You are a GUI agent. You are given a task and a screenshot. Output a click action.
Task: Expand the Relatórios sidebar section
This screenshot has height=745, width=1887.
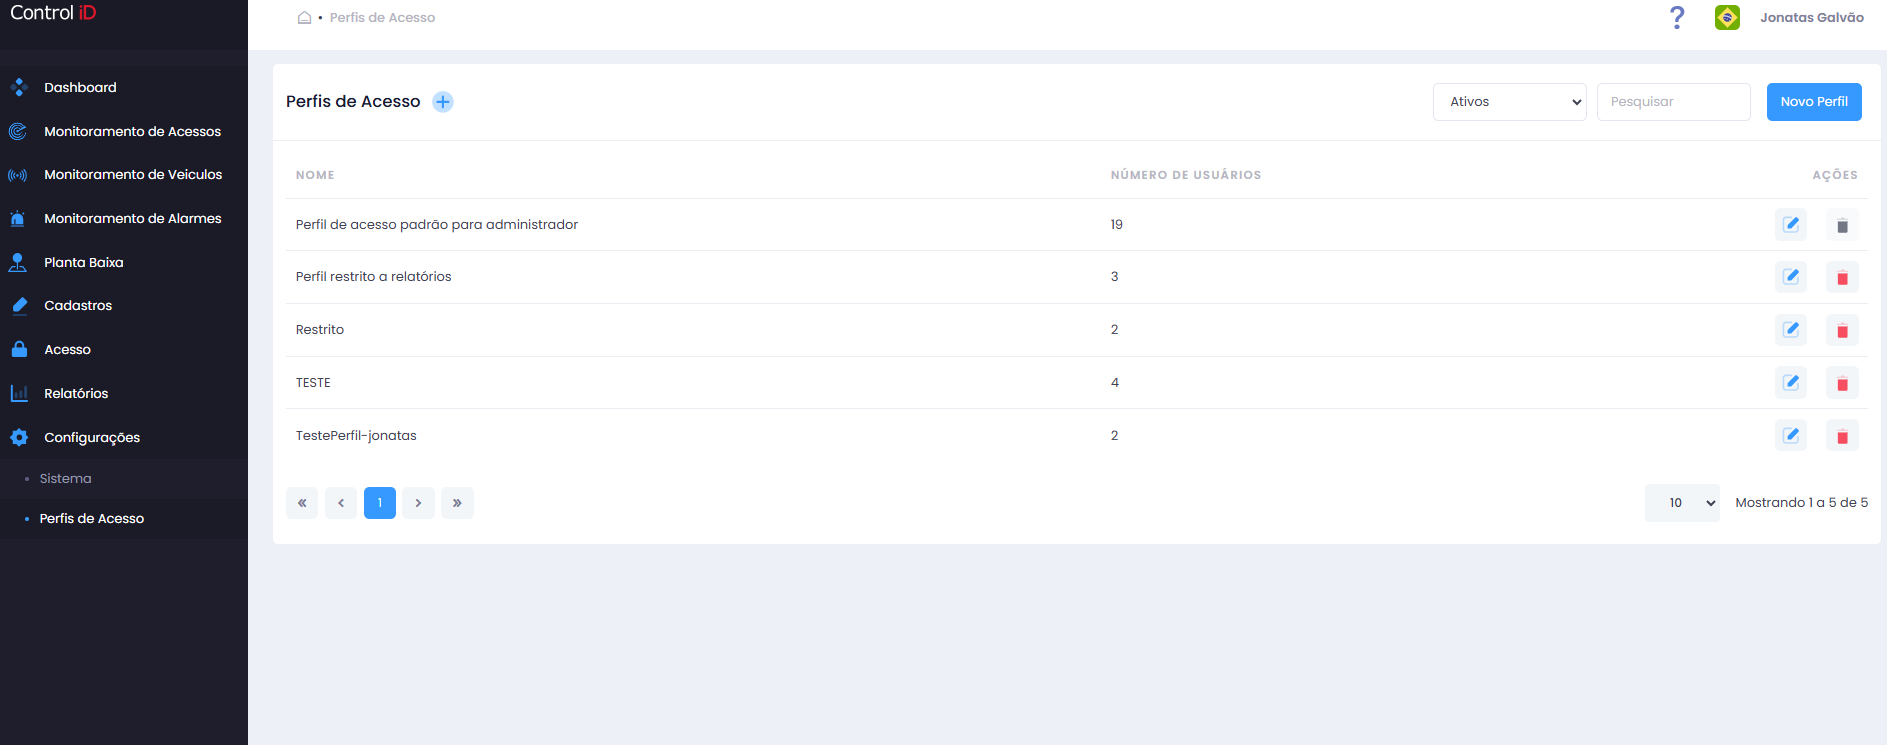pyautogui.click(x=76, y=394)
